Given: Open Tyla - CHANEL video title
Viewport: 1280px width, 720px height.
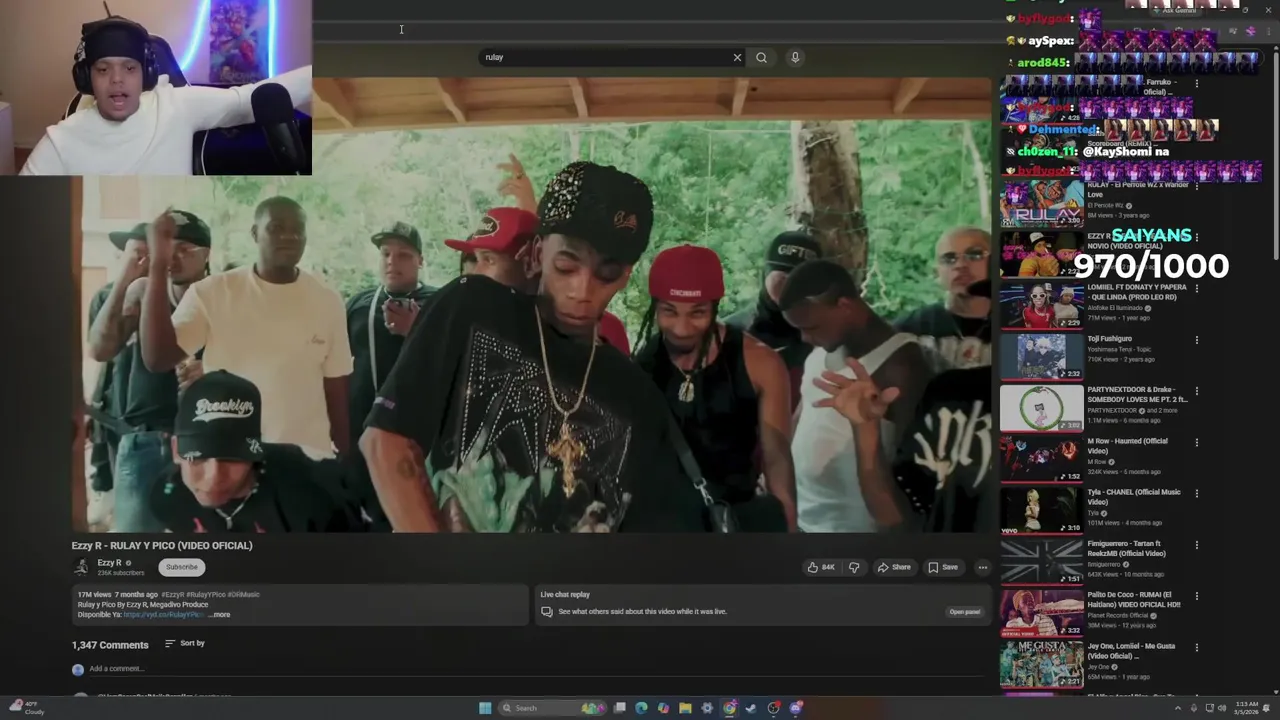Looking at the screenshot, I should pos(1134,496).
